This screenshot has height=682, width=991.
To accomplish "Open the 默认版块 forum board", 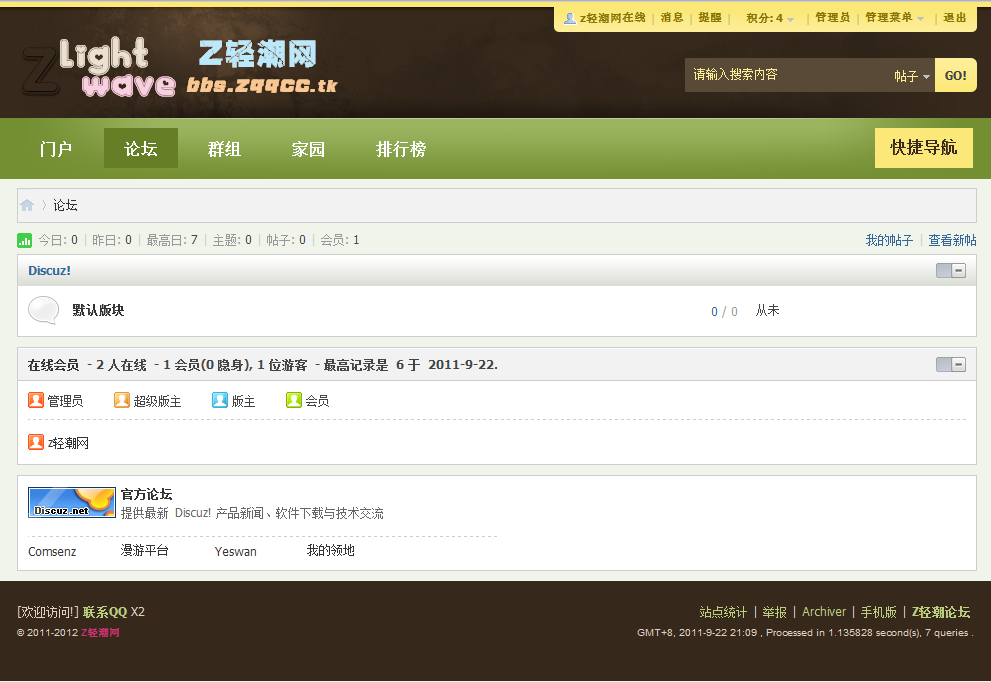I will [x=98, y=310].
